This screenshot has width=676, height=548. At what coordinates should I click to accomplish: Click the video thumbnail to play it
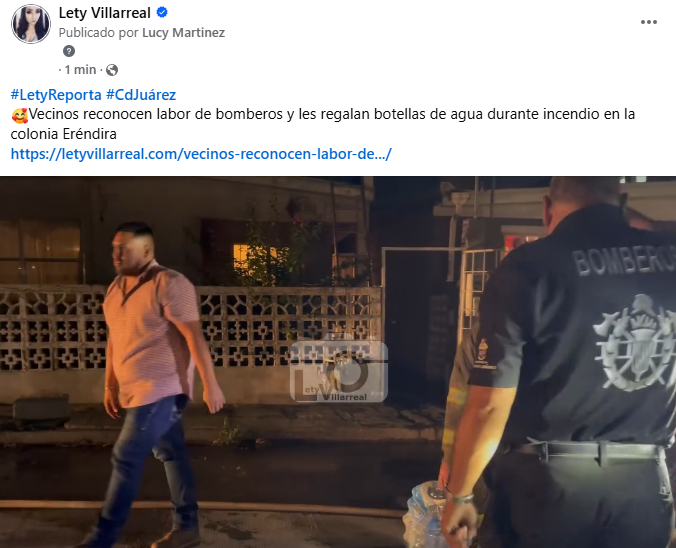pos(338,362)
